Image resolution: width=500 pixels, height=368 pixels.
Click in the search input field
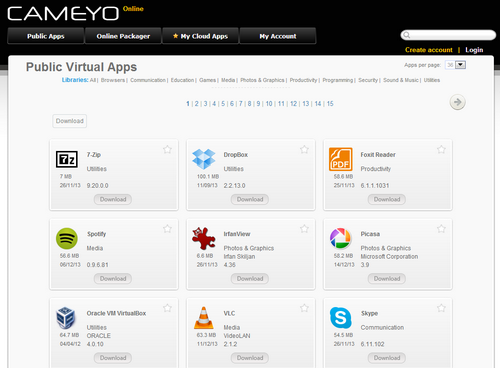coord(448,35)
